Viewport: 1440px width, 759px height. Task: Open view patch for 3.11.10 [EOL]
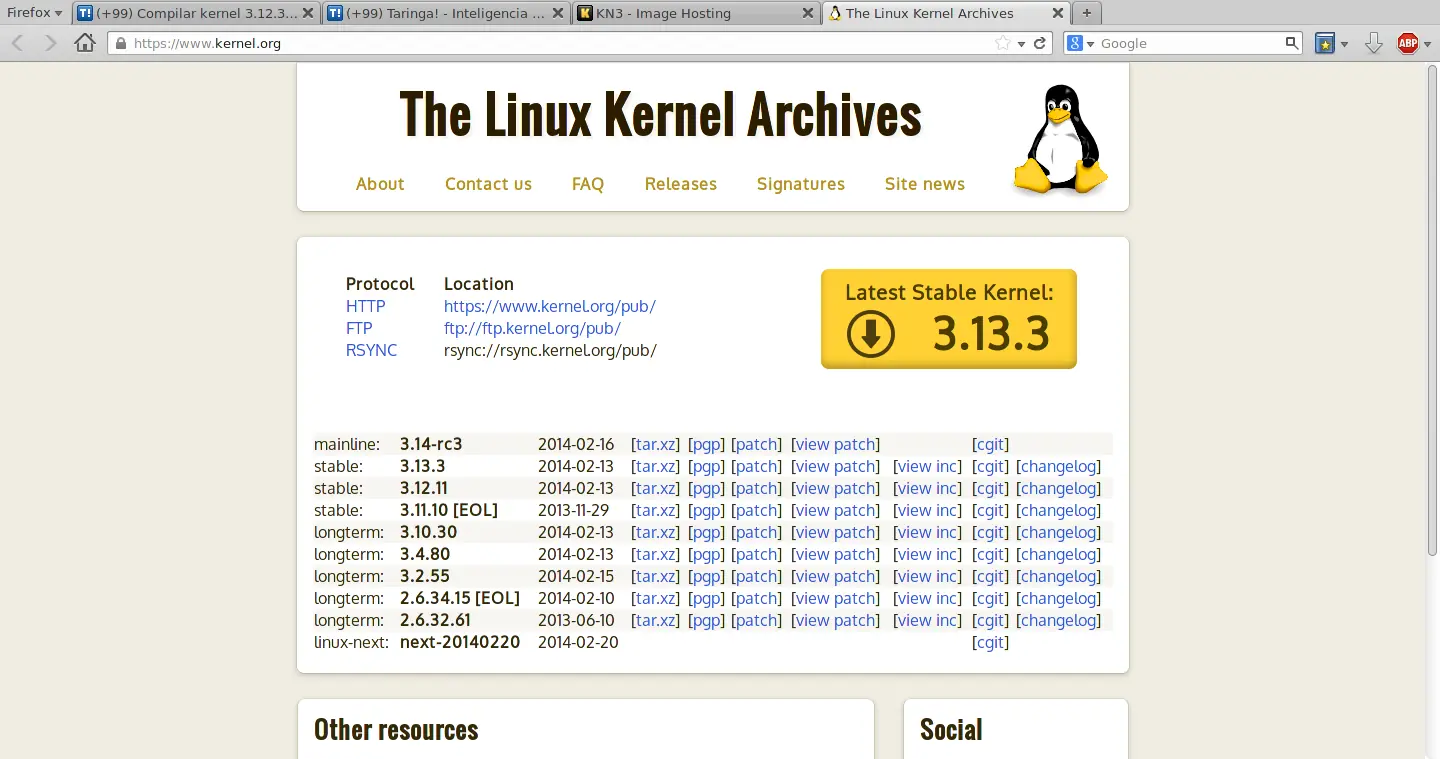pyautogui.click(x=835, y=510)
